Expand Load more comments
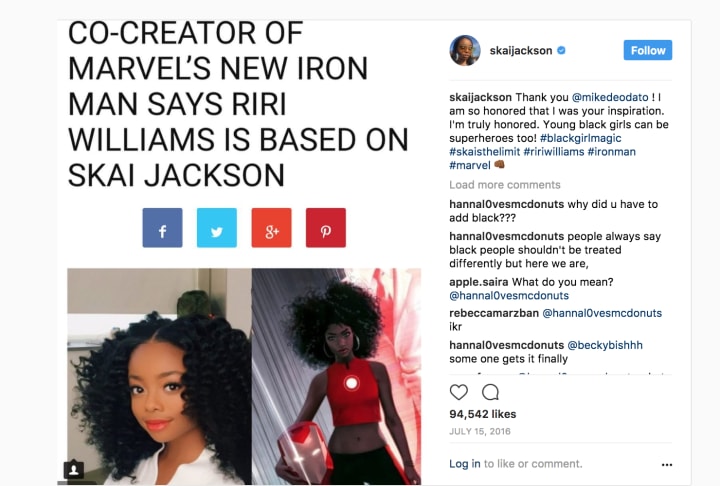Viewport: 720px width, 486px height. pyautogui.click(x=505, y=185)
